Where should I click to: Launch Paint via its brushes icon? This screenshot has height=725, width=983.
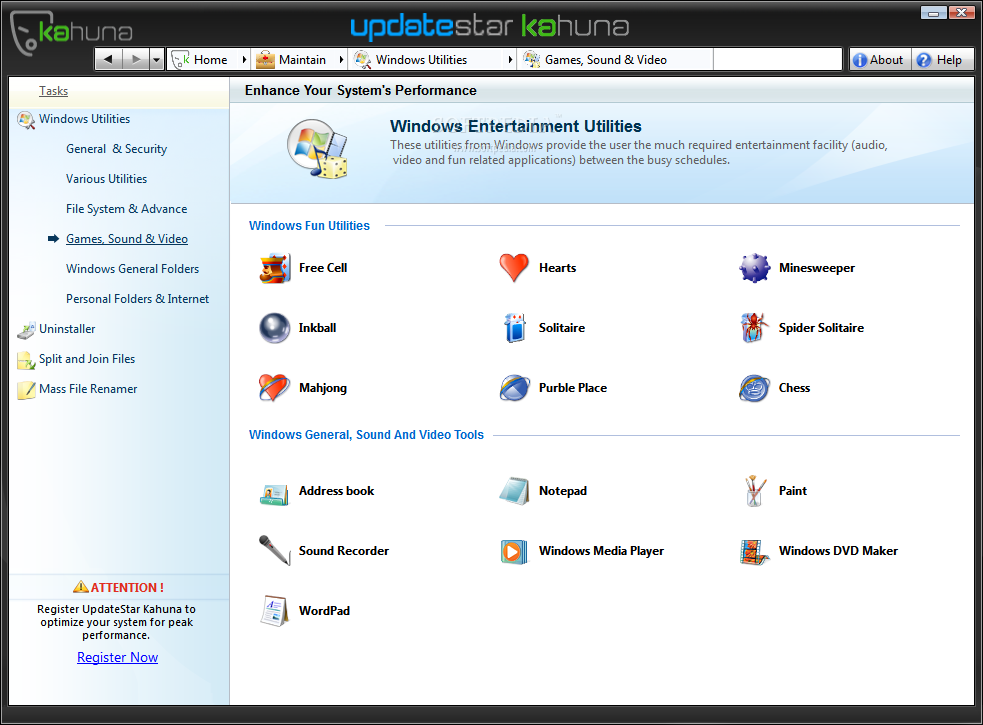pyautogui.click(x=754, y=490)
